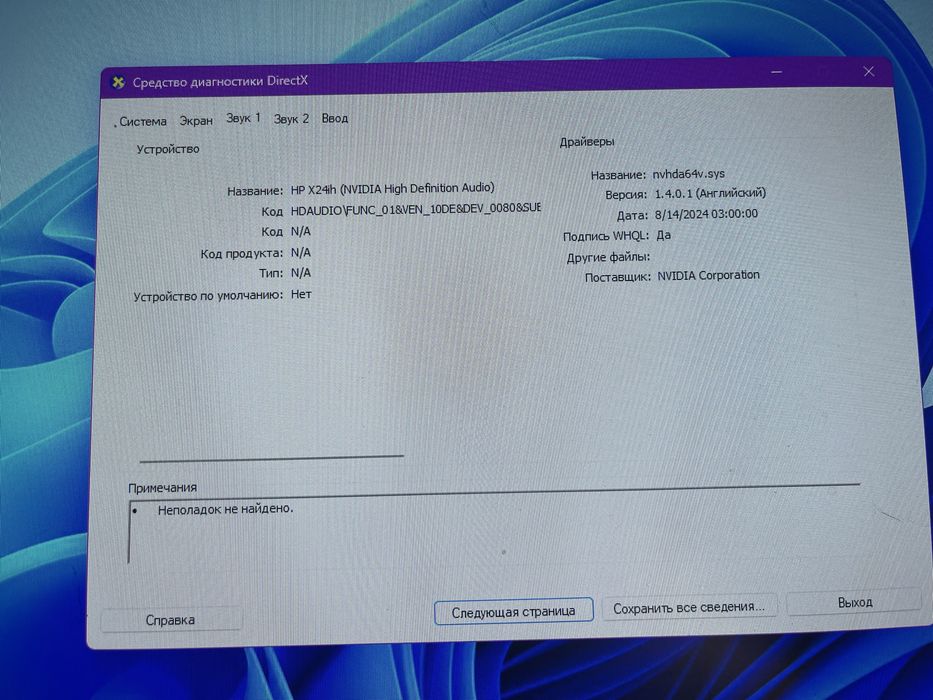Click the driver file name nvhda64v.sys
This screenshot has height=700, width=933.
pos(688,174)
